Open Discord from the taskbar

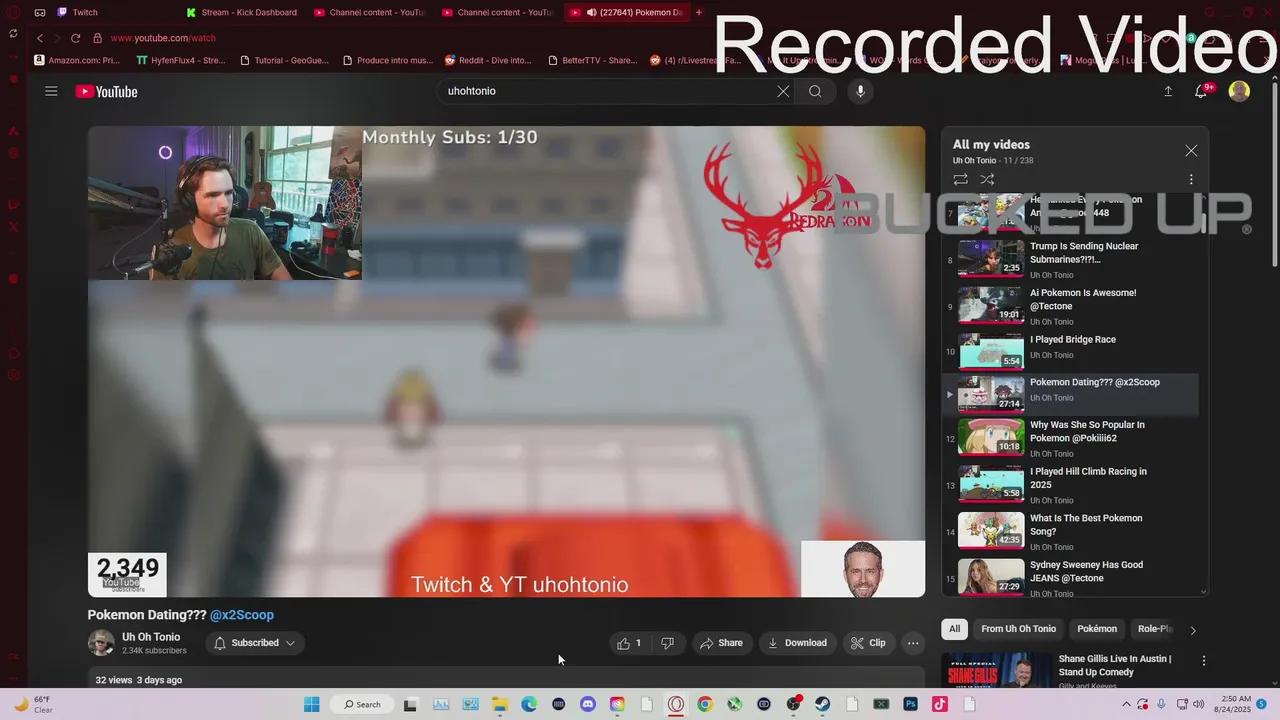coord(588,704)
